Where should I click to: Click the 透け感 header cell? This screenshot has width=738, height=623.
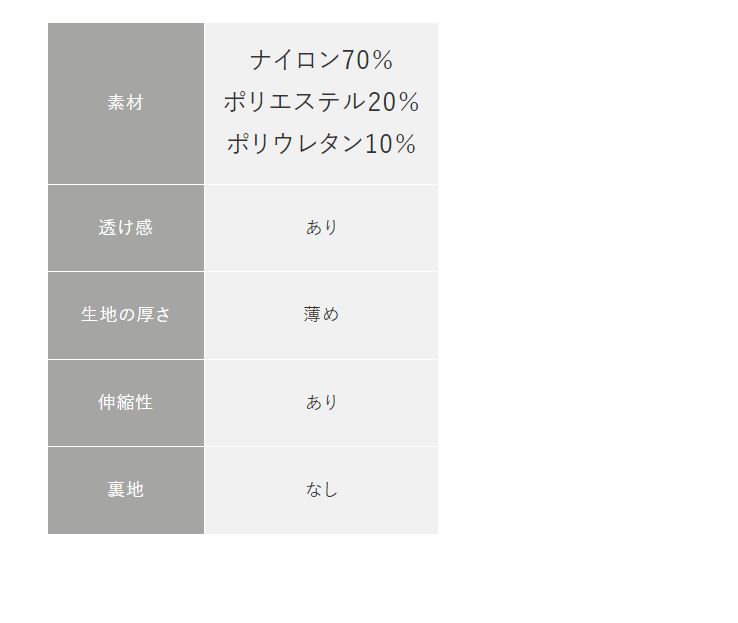(126, 228)
